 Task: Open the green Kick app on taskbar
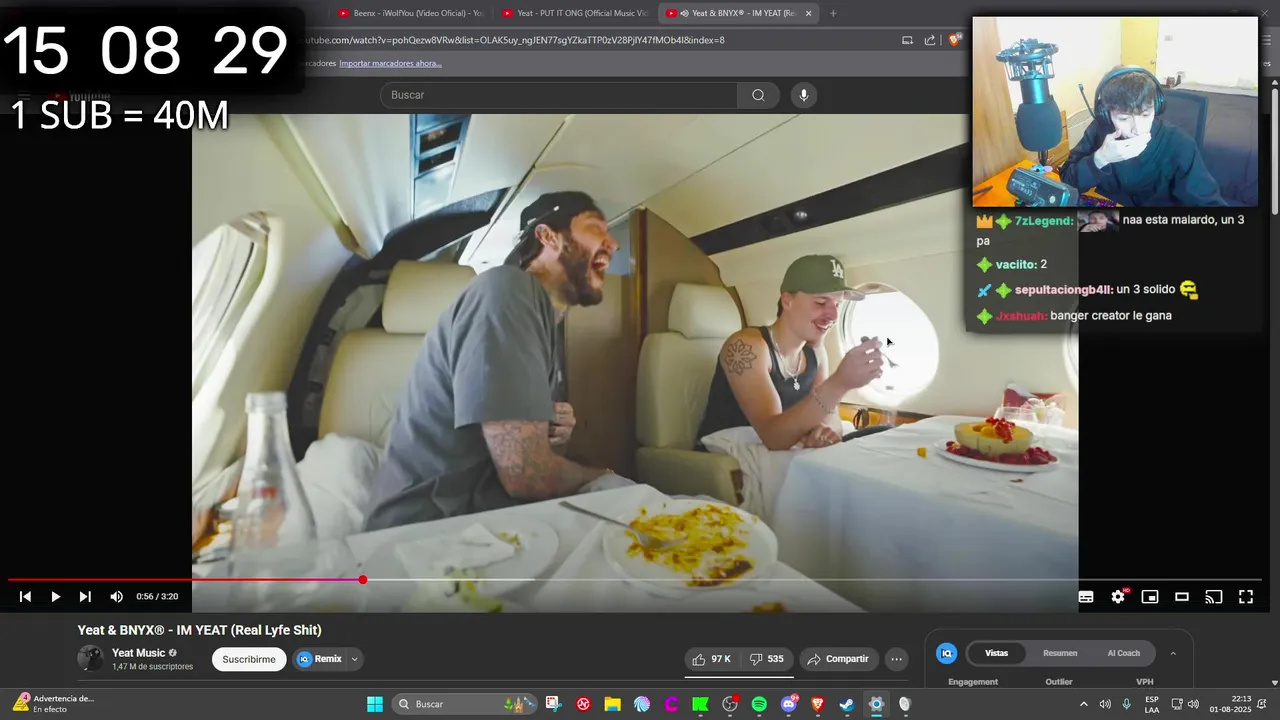(x=700, y=704)
